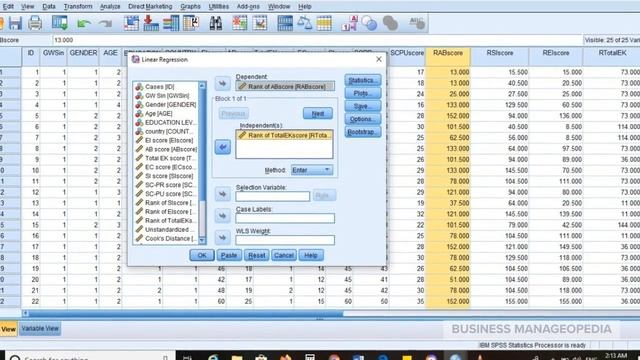Click the Case Labels input field
This screenshot has width=640, height=360.
pyautogui.click(x=285, y=218)
